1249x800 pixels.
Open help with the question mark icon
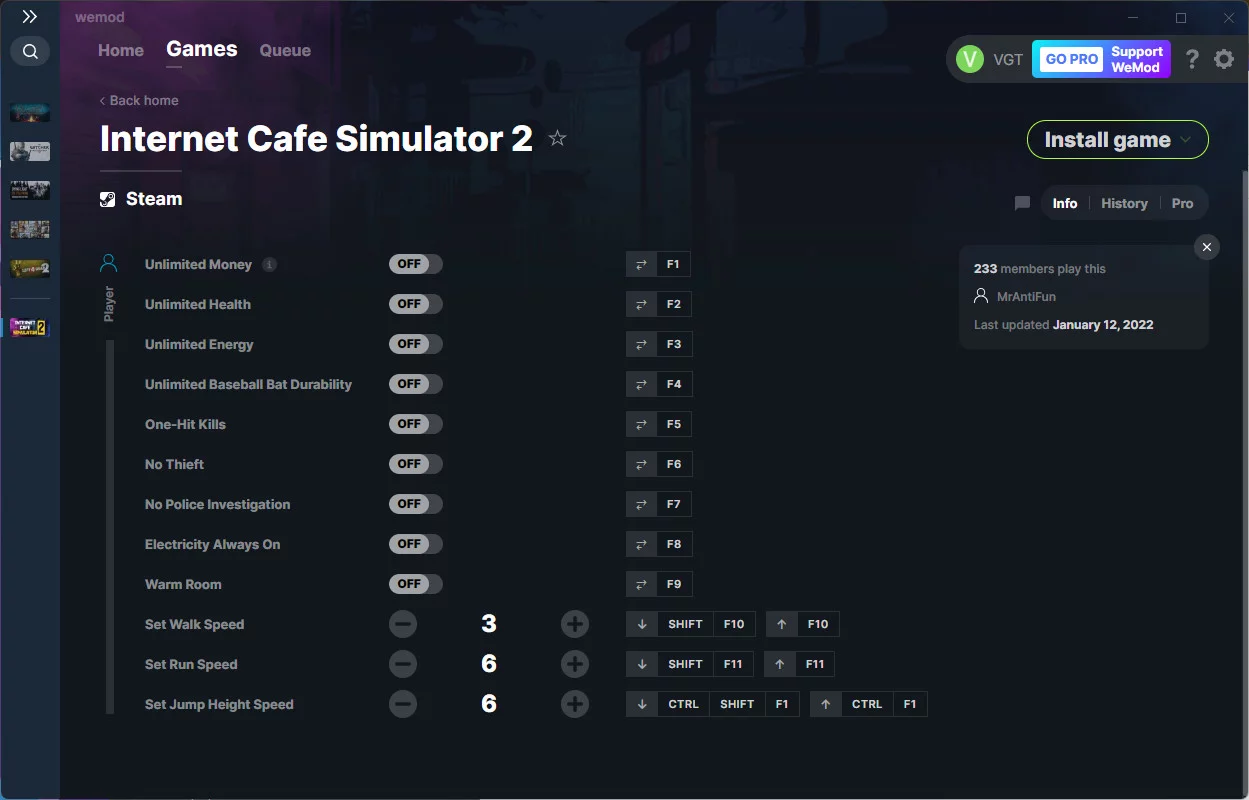(1192, 59)
